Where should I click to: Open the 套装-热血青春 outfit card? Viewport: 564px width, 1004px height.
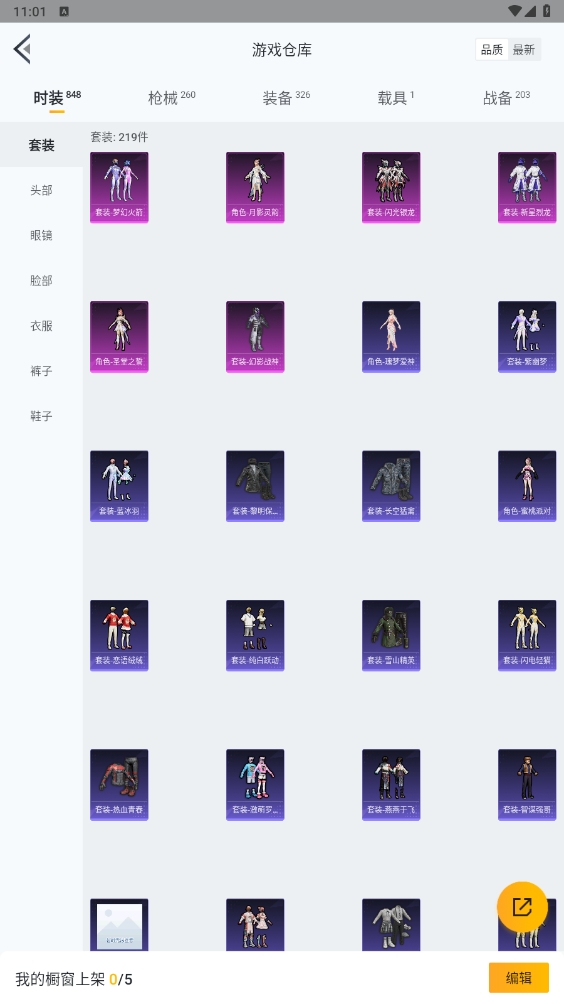(119, 785)
